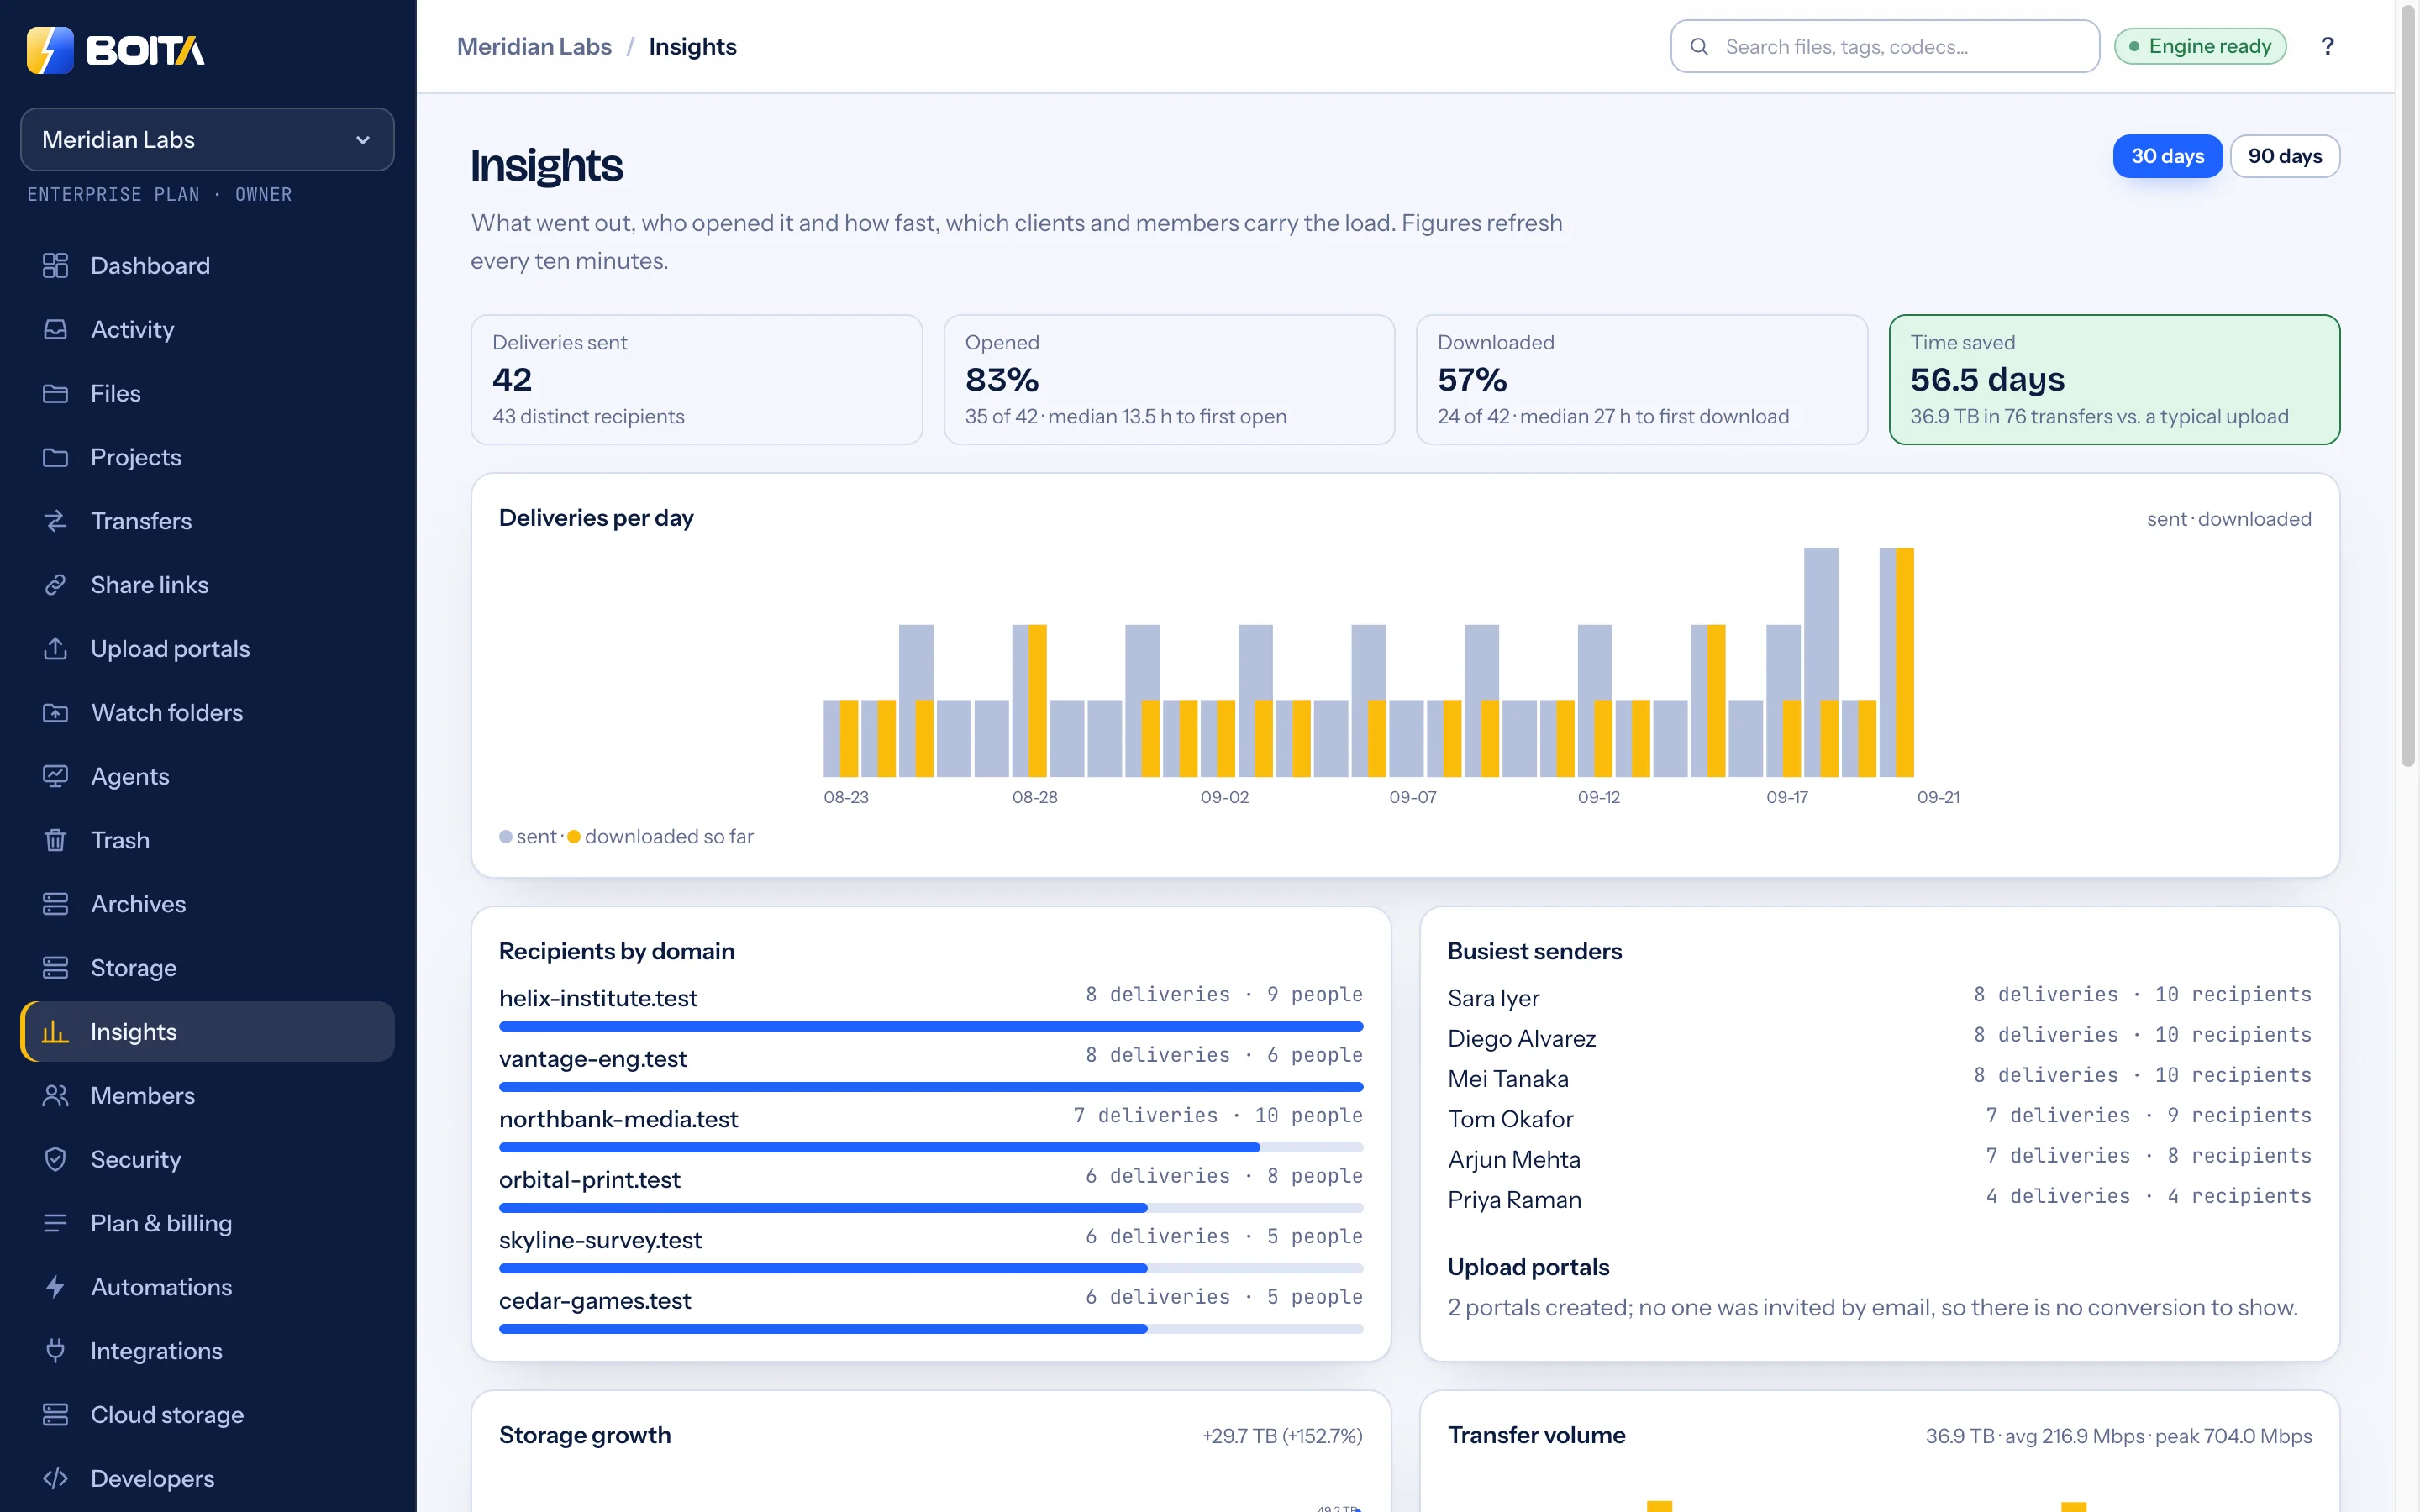Screen dimensions: 2420x1512
Task: Click the page vertical scrollbar
Action: pos(2408,386)
